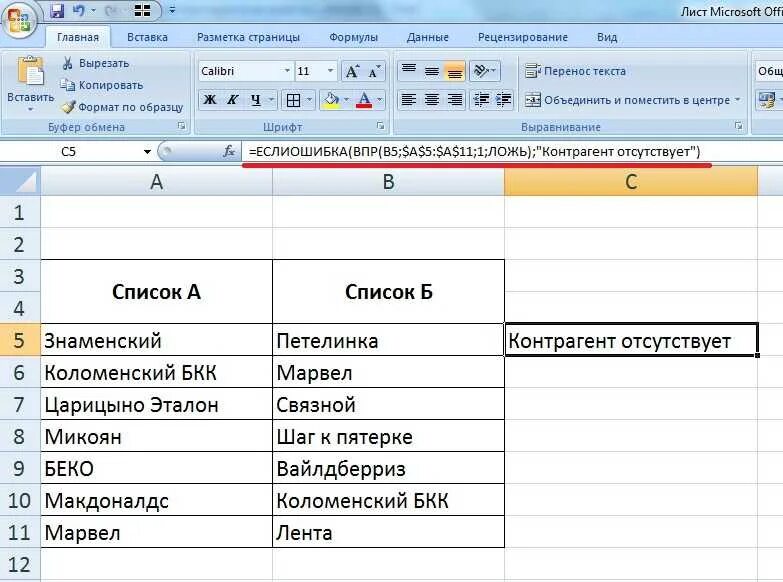The height and width of the screenshot is (582, 783).
Task: Activate Формат по образцу painter
Action: (x=123, y=107)
